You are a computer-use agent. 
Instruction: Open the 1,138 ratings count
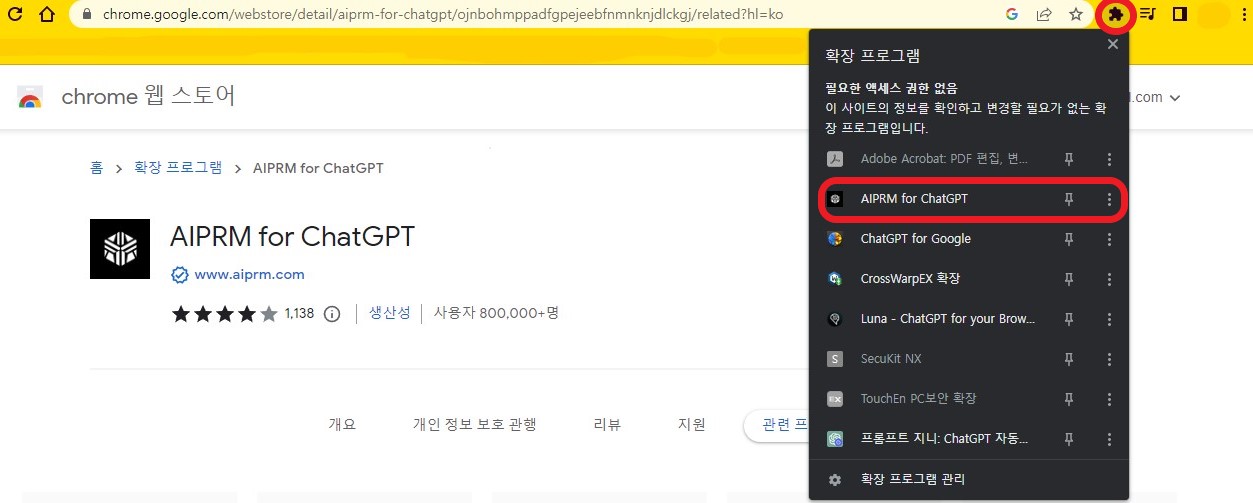click(299, 313)
